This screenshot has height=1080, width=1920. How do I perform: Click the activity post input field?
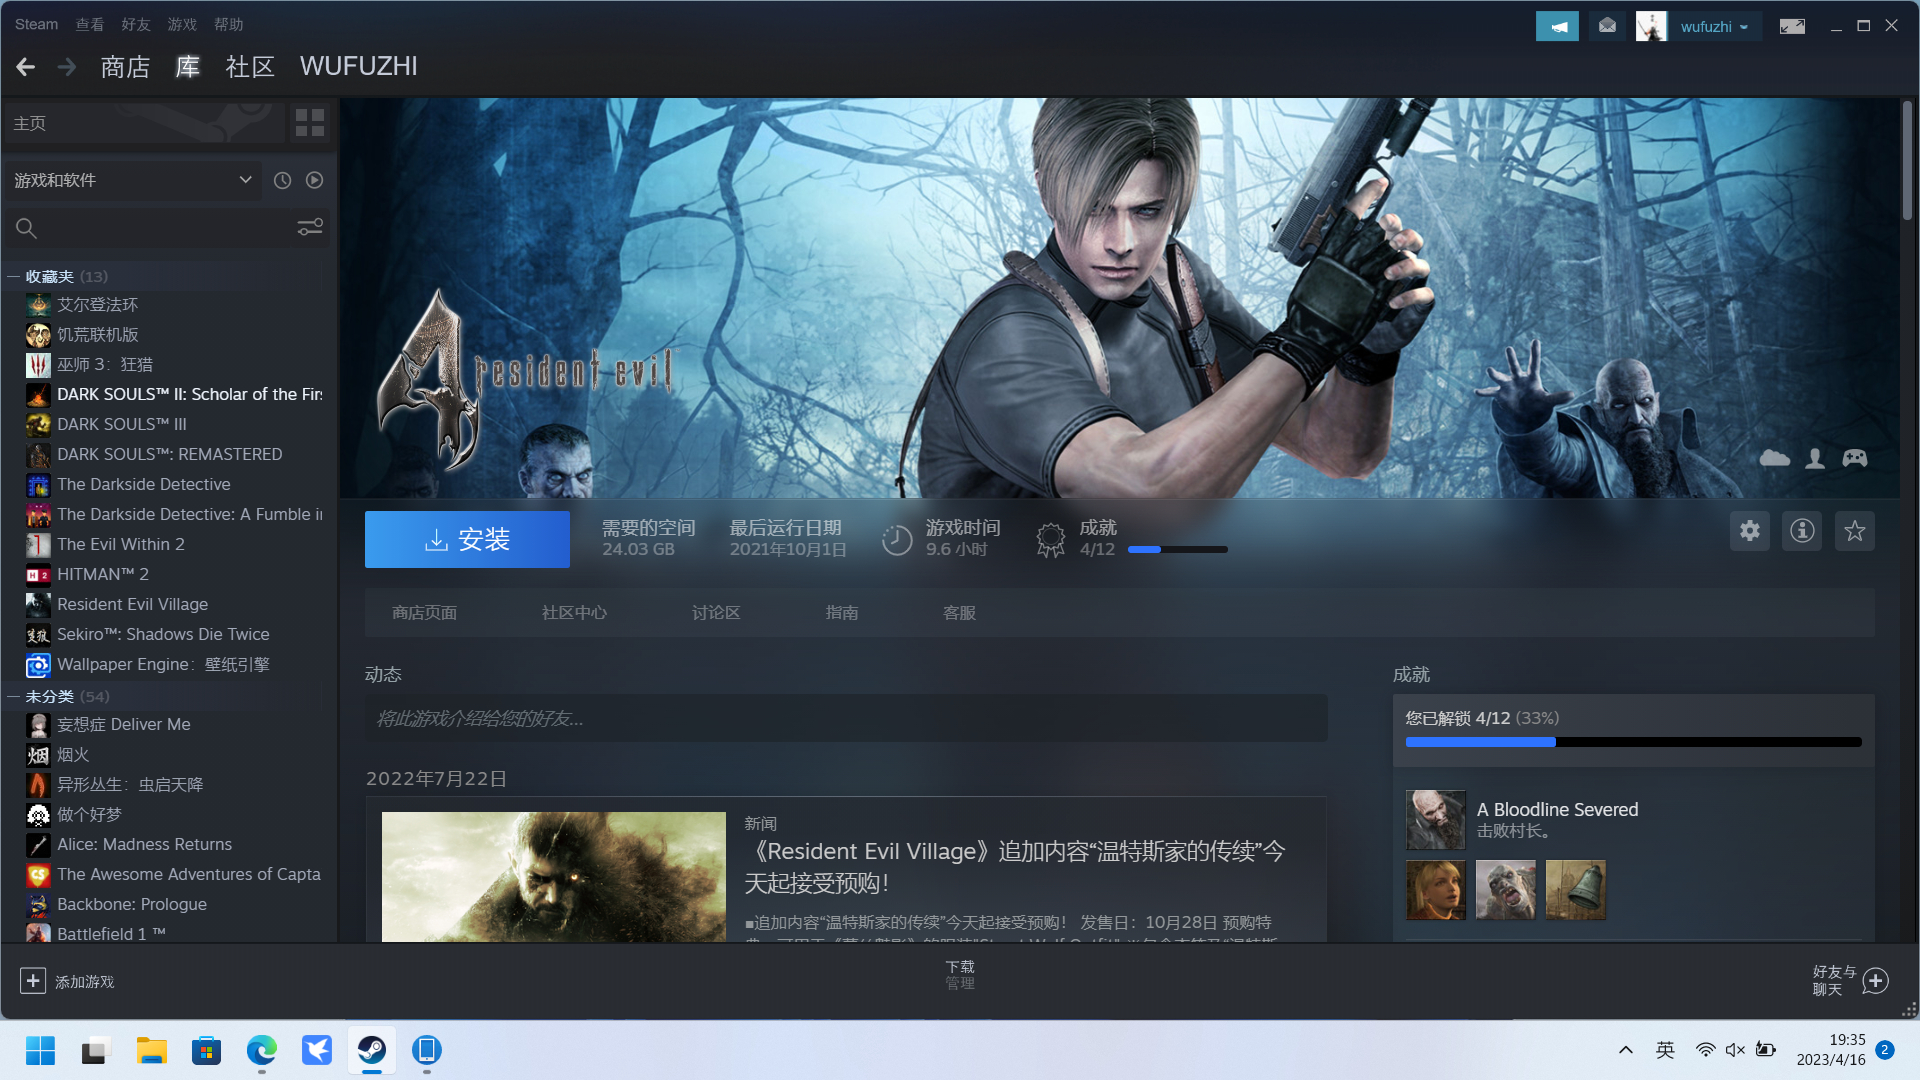point(846,719)
